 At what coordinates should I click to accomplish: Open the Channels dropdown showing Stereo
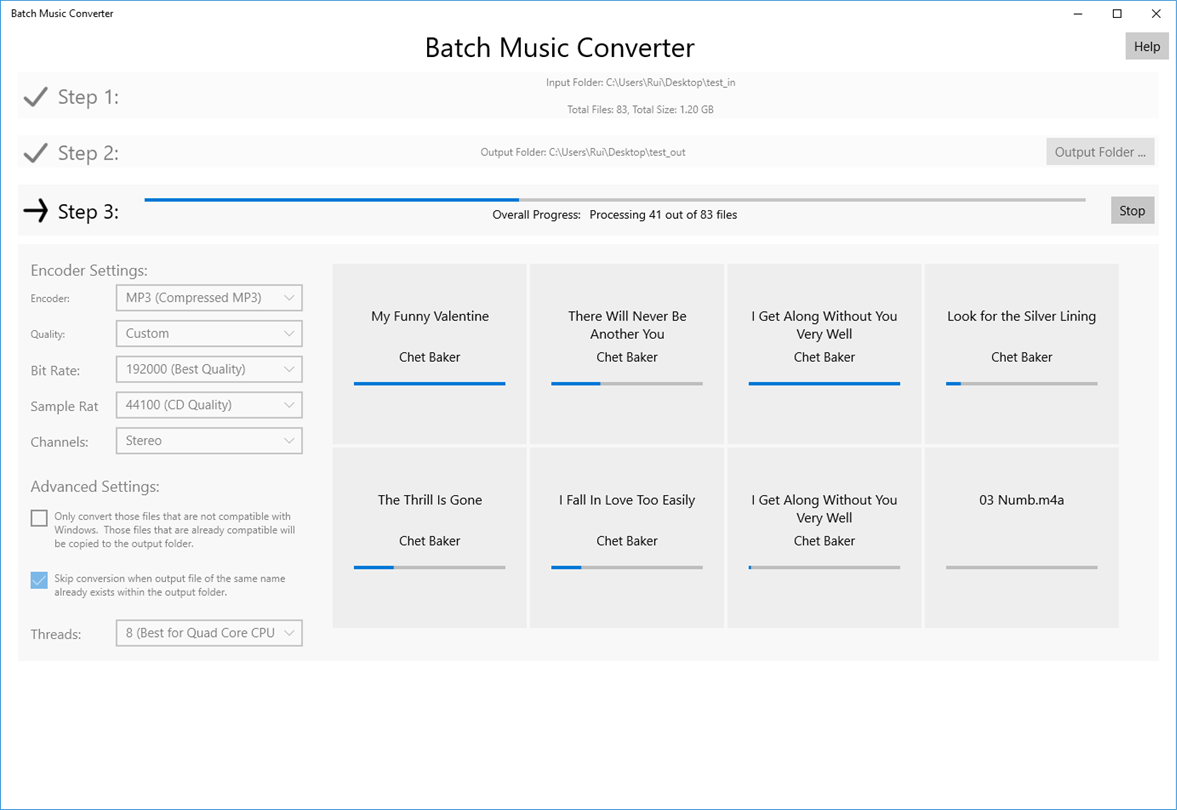tap(209, 441)
